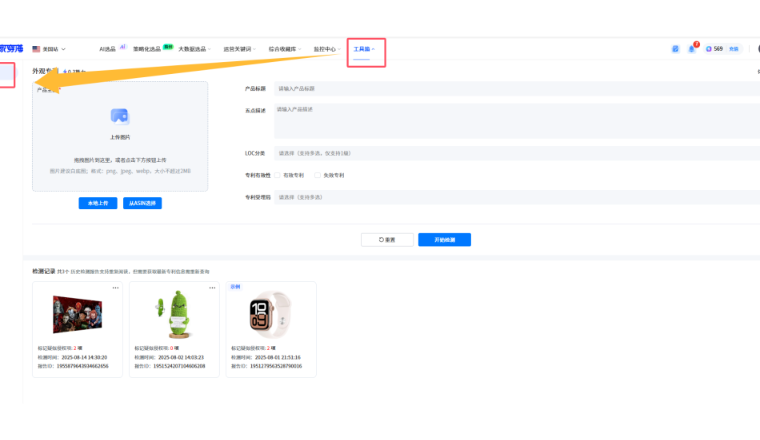Open the 策略化选品 menu item
The image size is (760, 440).
(147, 49)
